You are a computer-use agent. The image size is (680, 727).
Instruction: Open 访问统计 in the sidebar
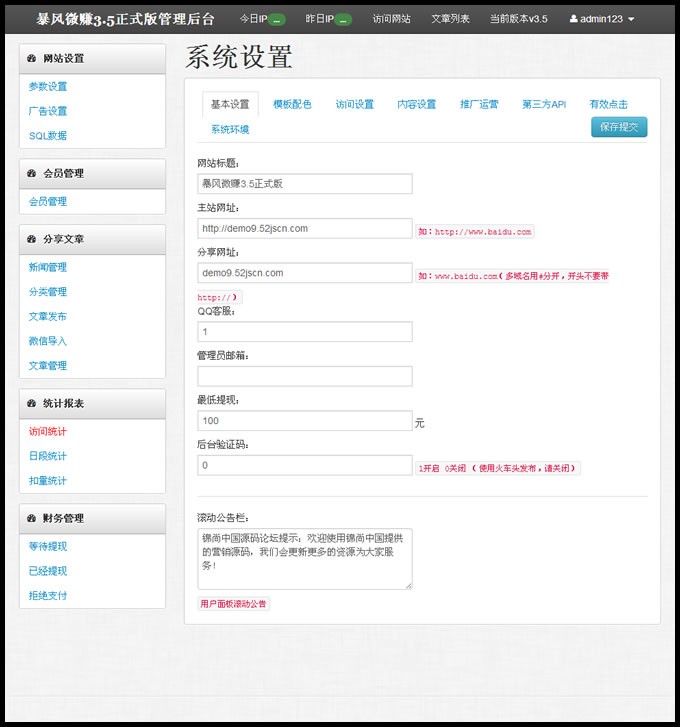[48, 432]
